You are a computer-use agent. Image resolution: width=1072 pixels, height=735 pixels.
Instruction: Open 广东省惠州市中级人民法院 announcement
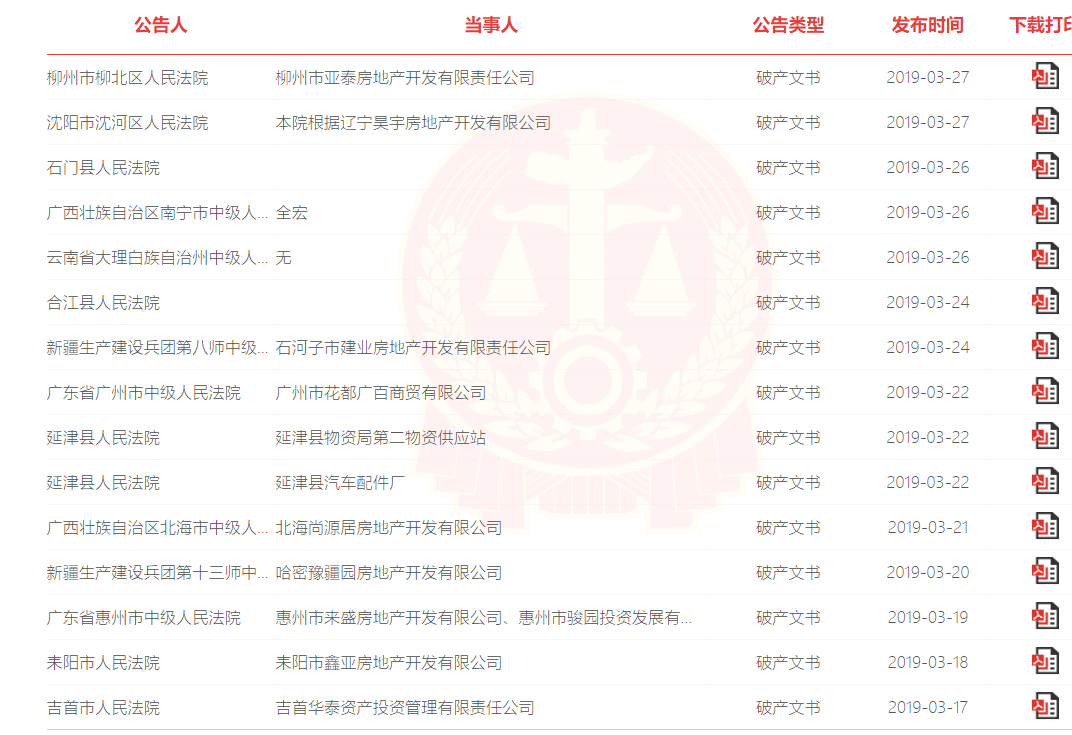pyautogui.click(x=144, y=618)
